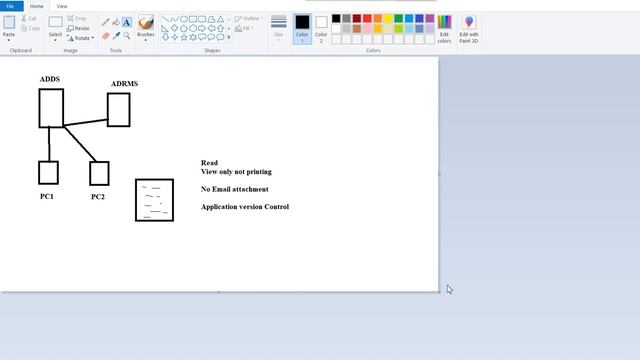The height and width of the screenshot is (360, 640).
Task: Choose the Down arrow shape
Action: 165,37
